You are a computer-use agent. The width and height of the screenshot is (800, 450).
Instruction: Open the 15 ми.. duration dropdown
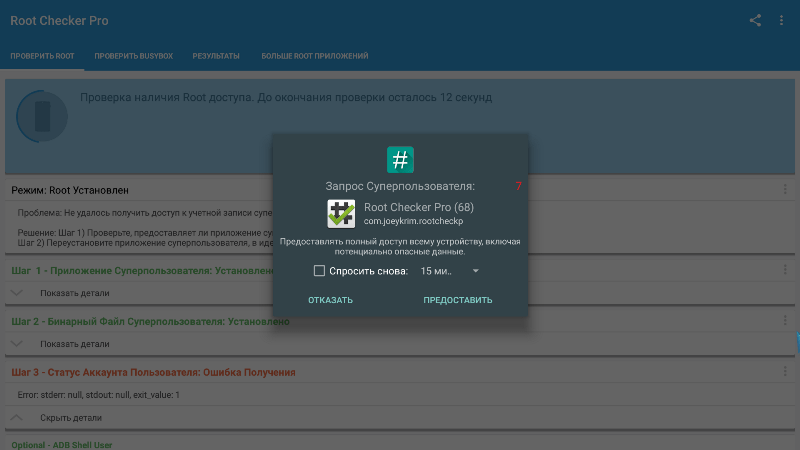tap(449, 271)
